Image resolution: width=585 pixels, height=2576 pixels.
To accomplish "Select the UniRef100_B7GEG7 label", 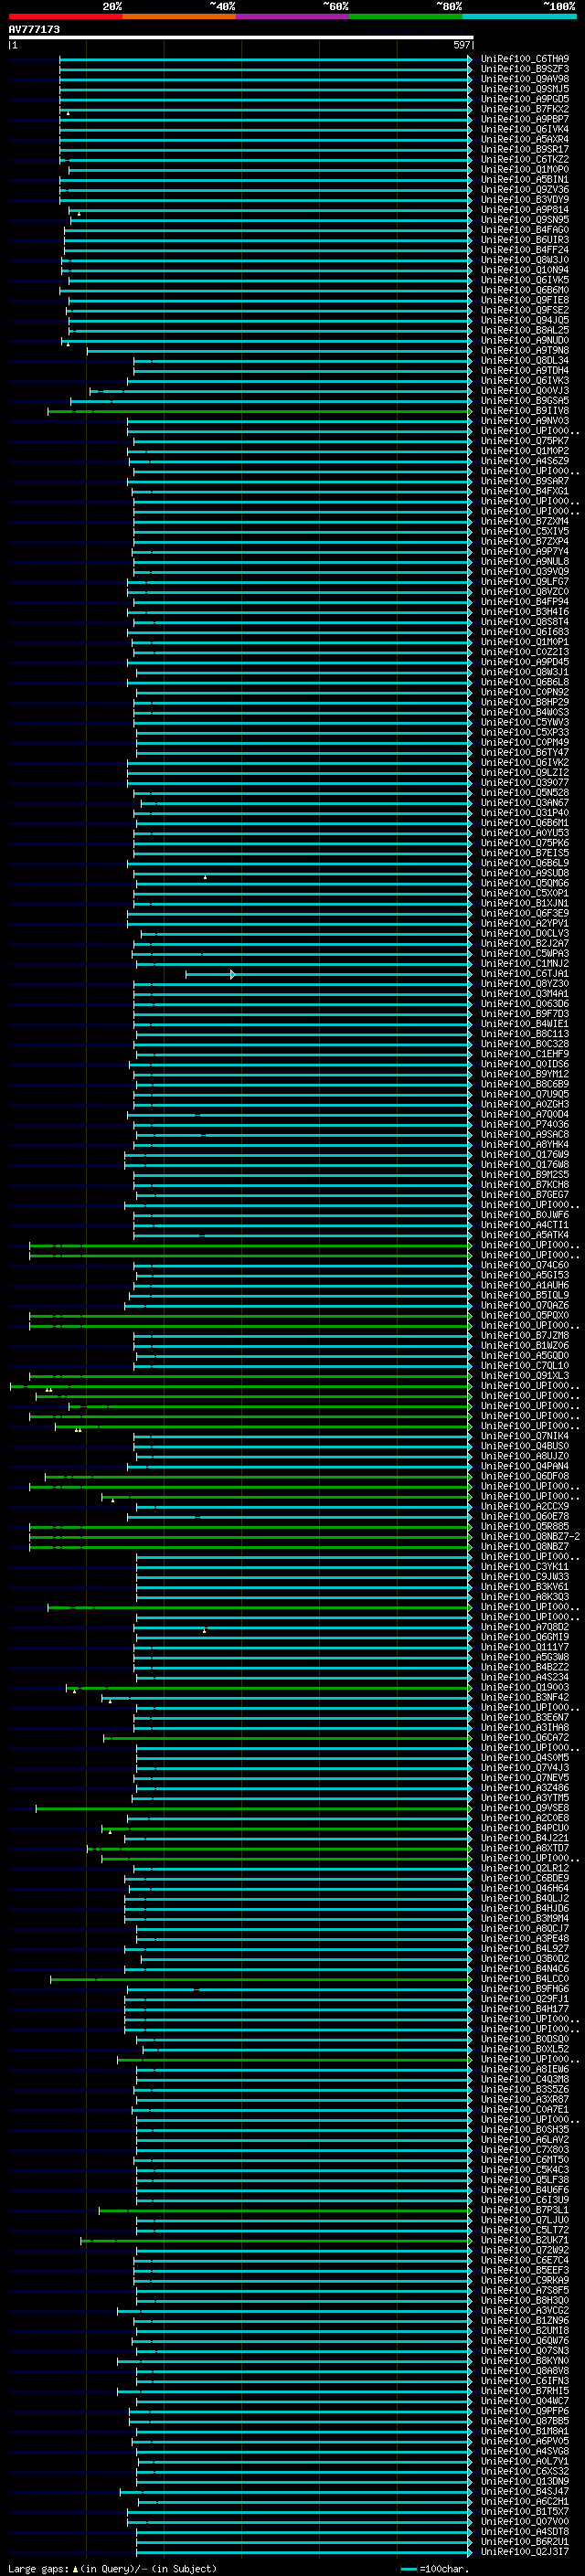I will pyautogui.click(x=524, y=1194).
